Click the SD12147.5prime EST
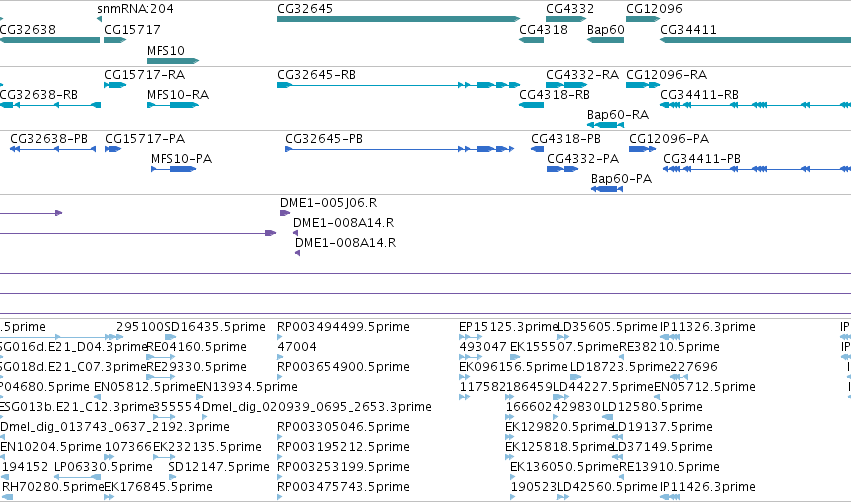Image resolution: width=851 pixels, height=502 pixels. 172,478
